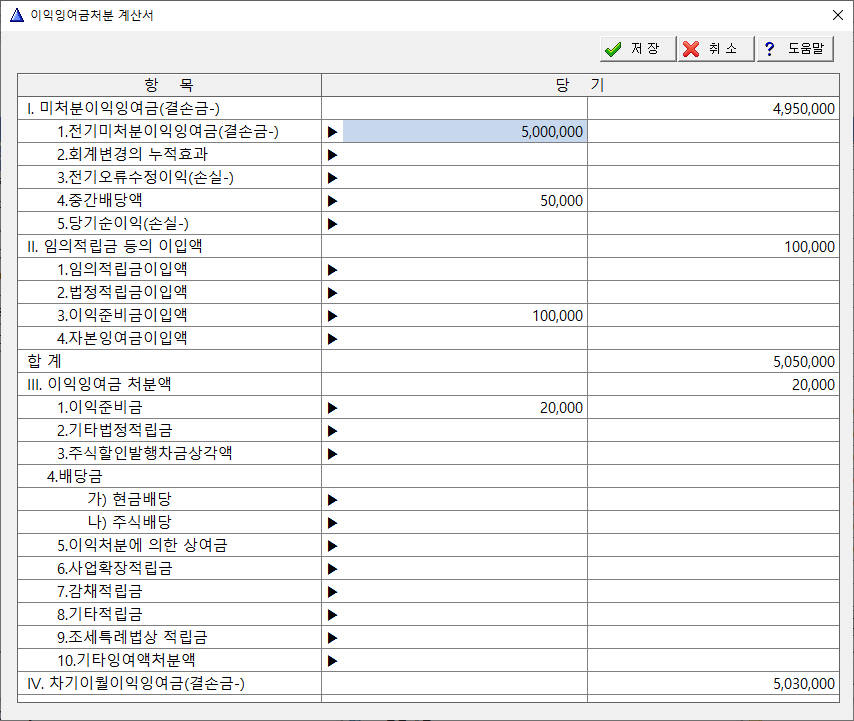Click the 5,050,000 합계 value
This screenshot has height=721, width=854.
click(x=803, y=362)
